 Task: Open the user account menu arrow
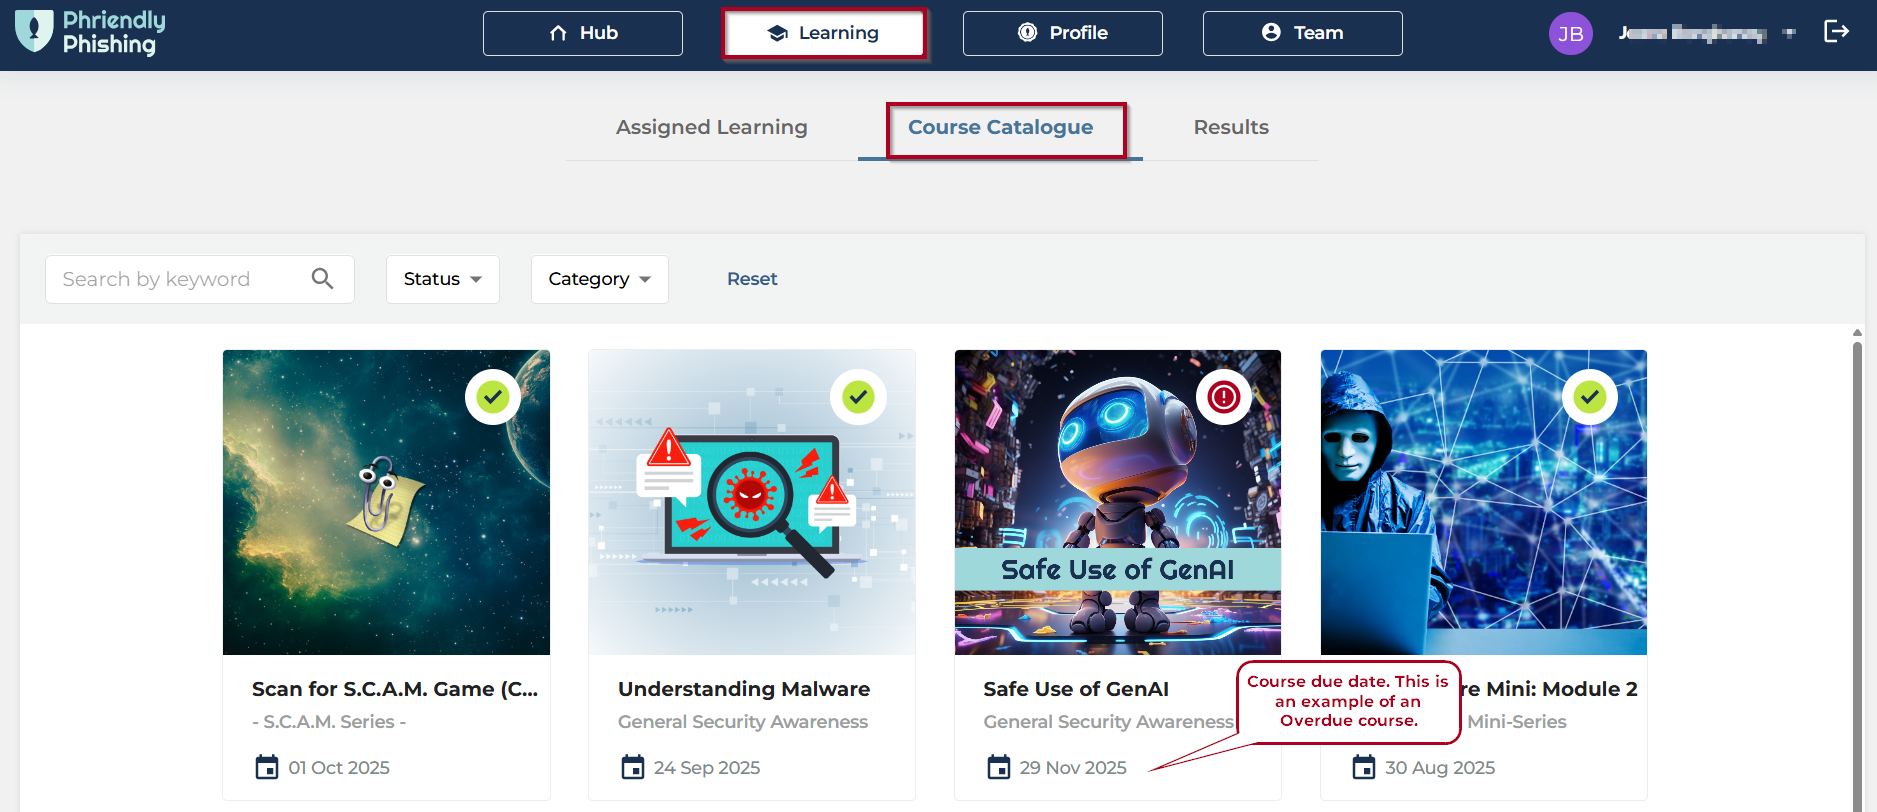(1789, 34)
